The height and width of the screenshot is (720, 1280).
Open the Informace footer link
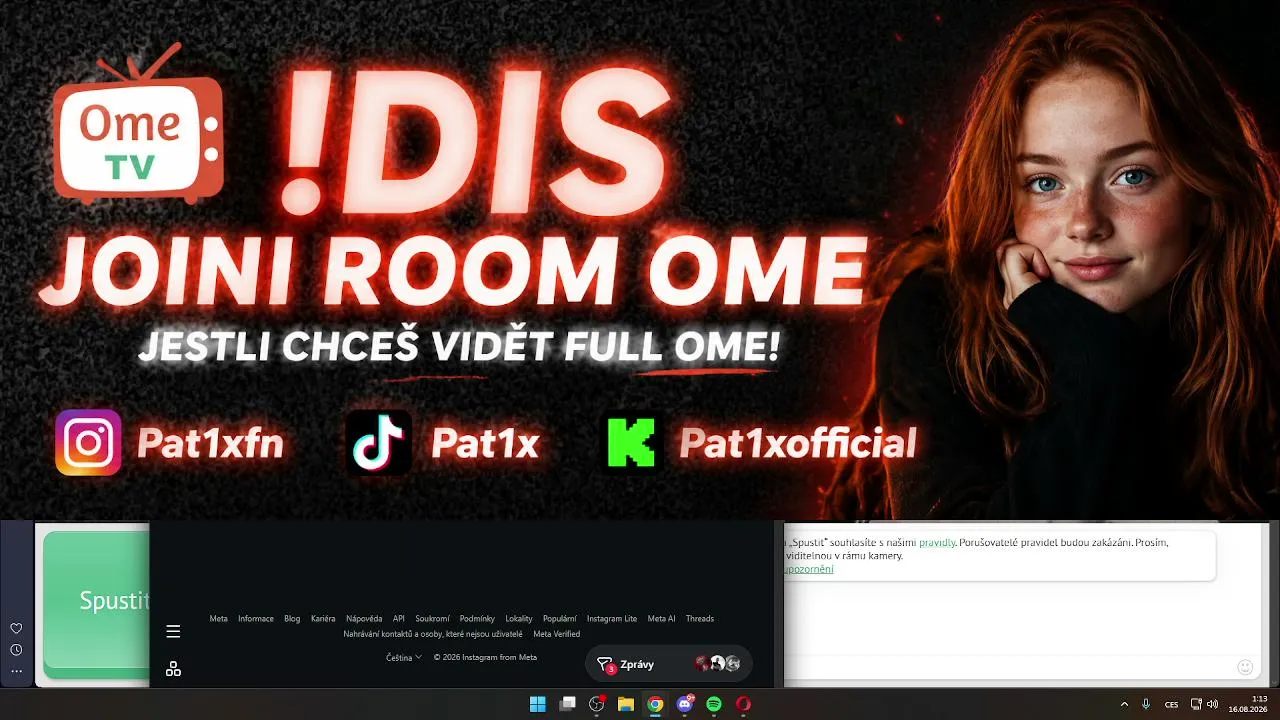click(x=256, y=619)
